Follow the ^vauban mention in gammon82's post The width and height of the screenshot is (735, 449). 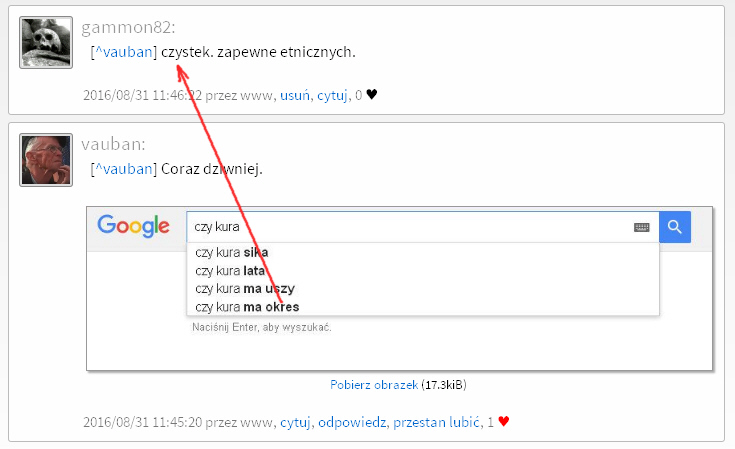pos(123,51)
